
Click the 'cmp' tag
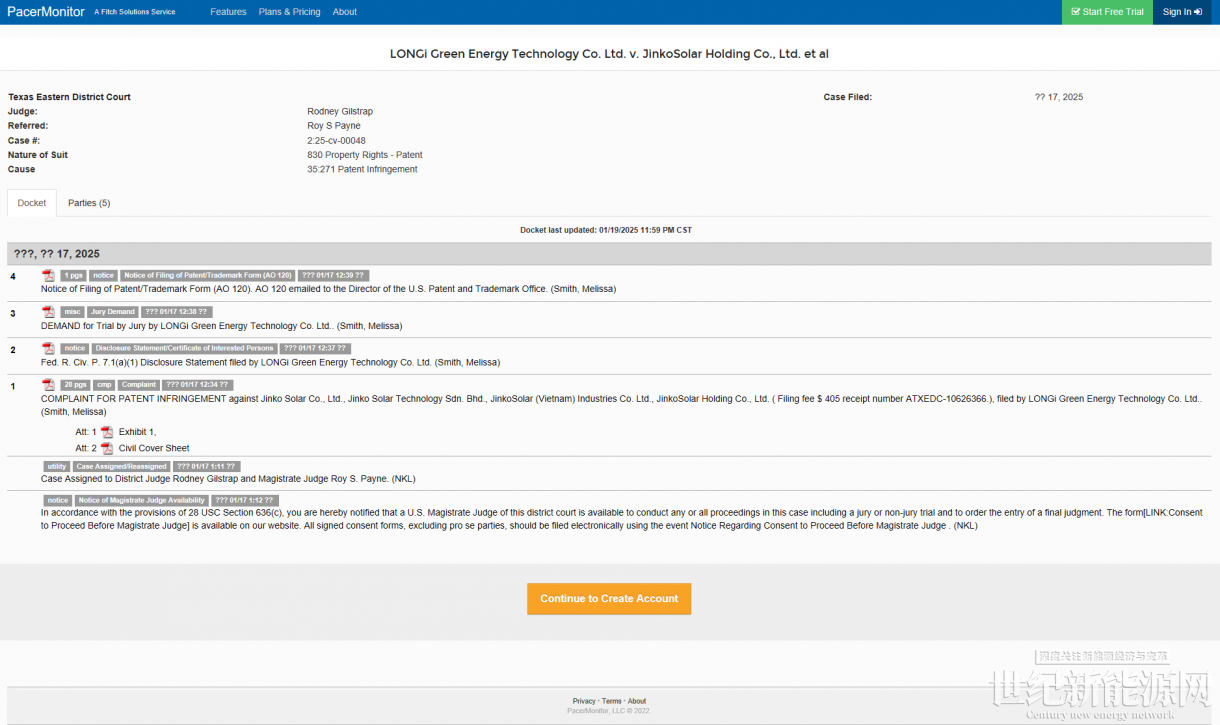tap(104, 384)
